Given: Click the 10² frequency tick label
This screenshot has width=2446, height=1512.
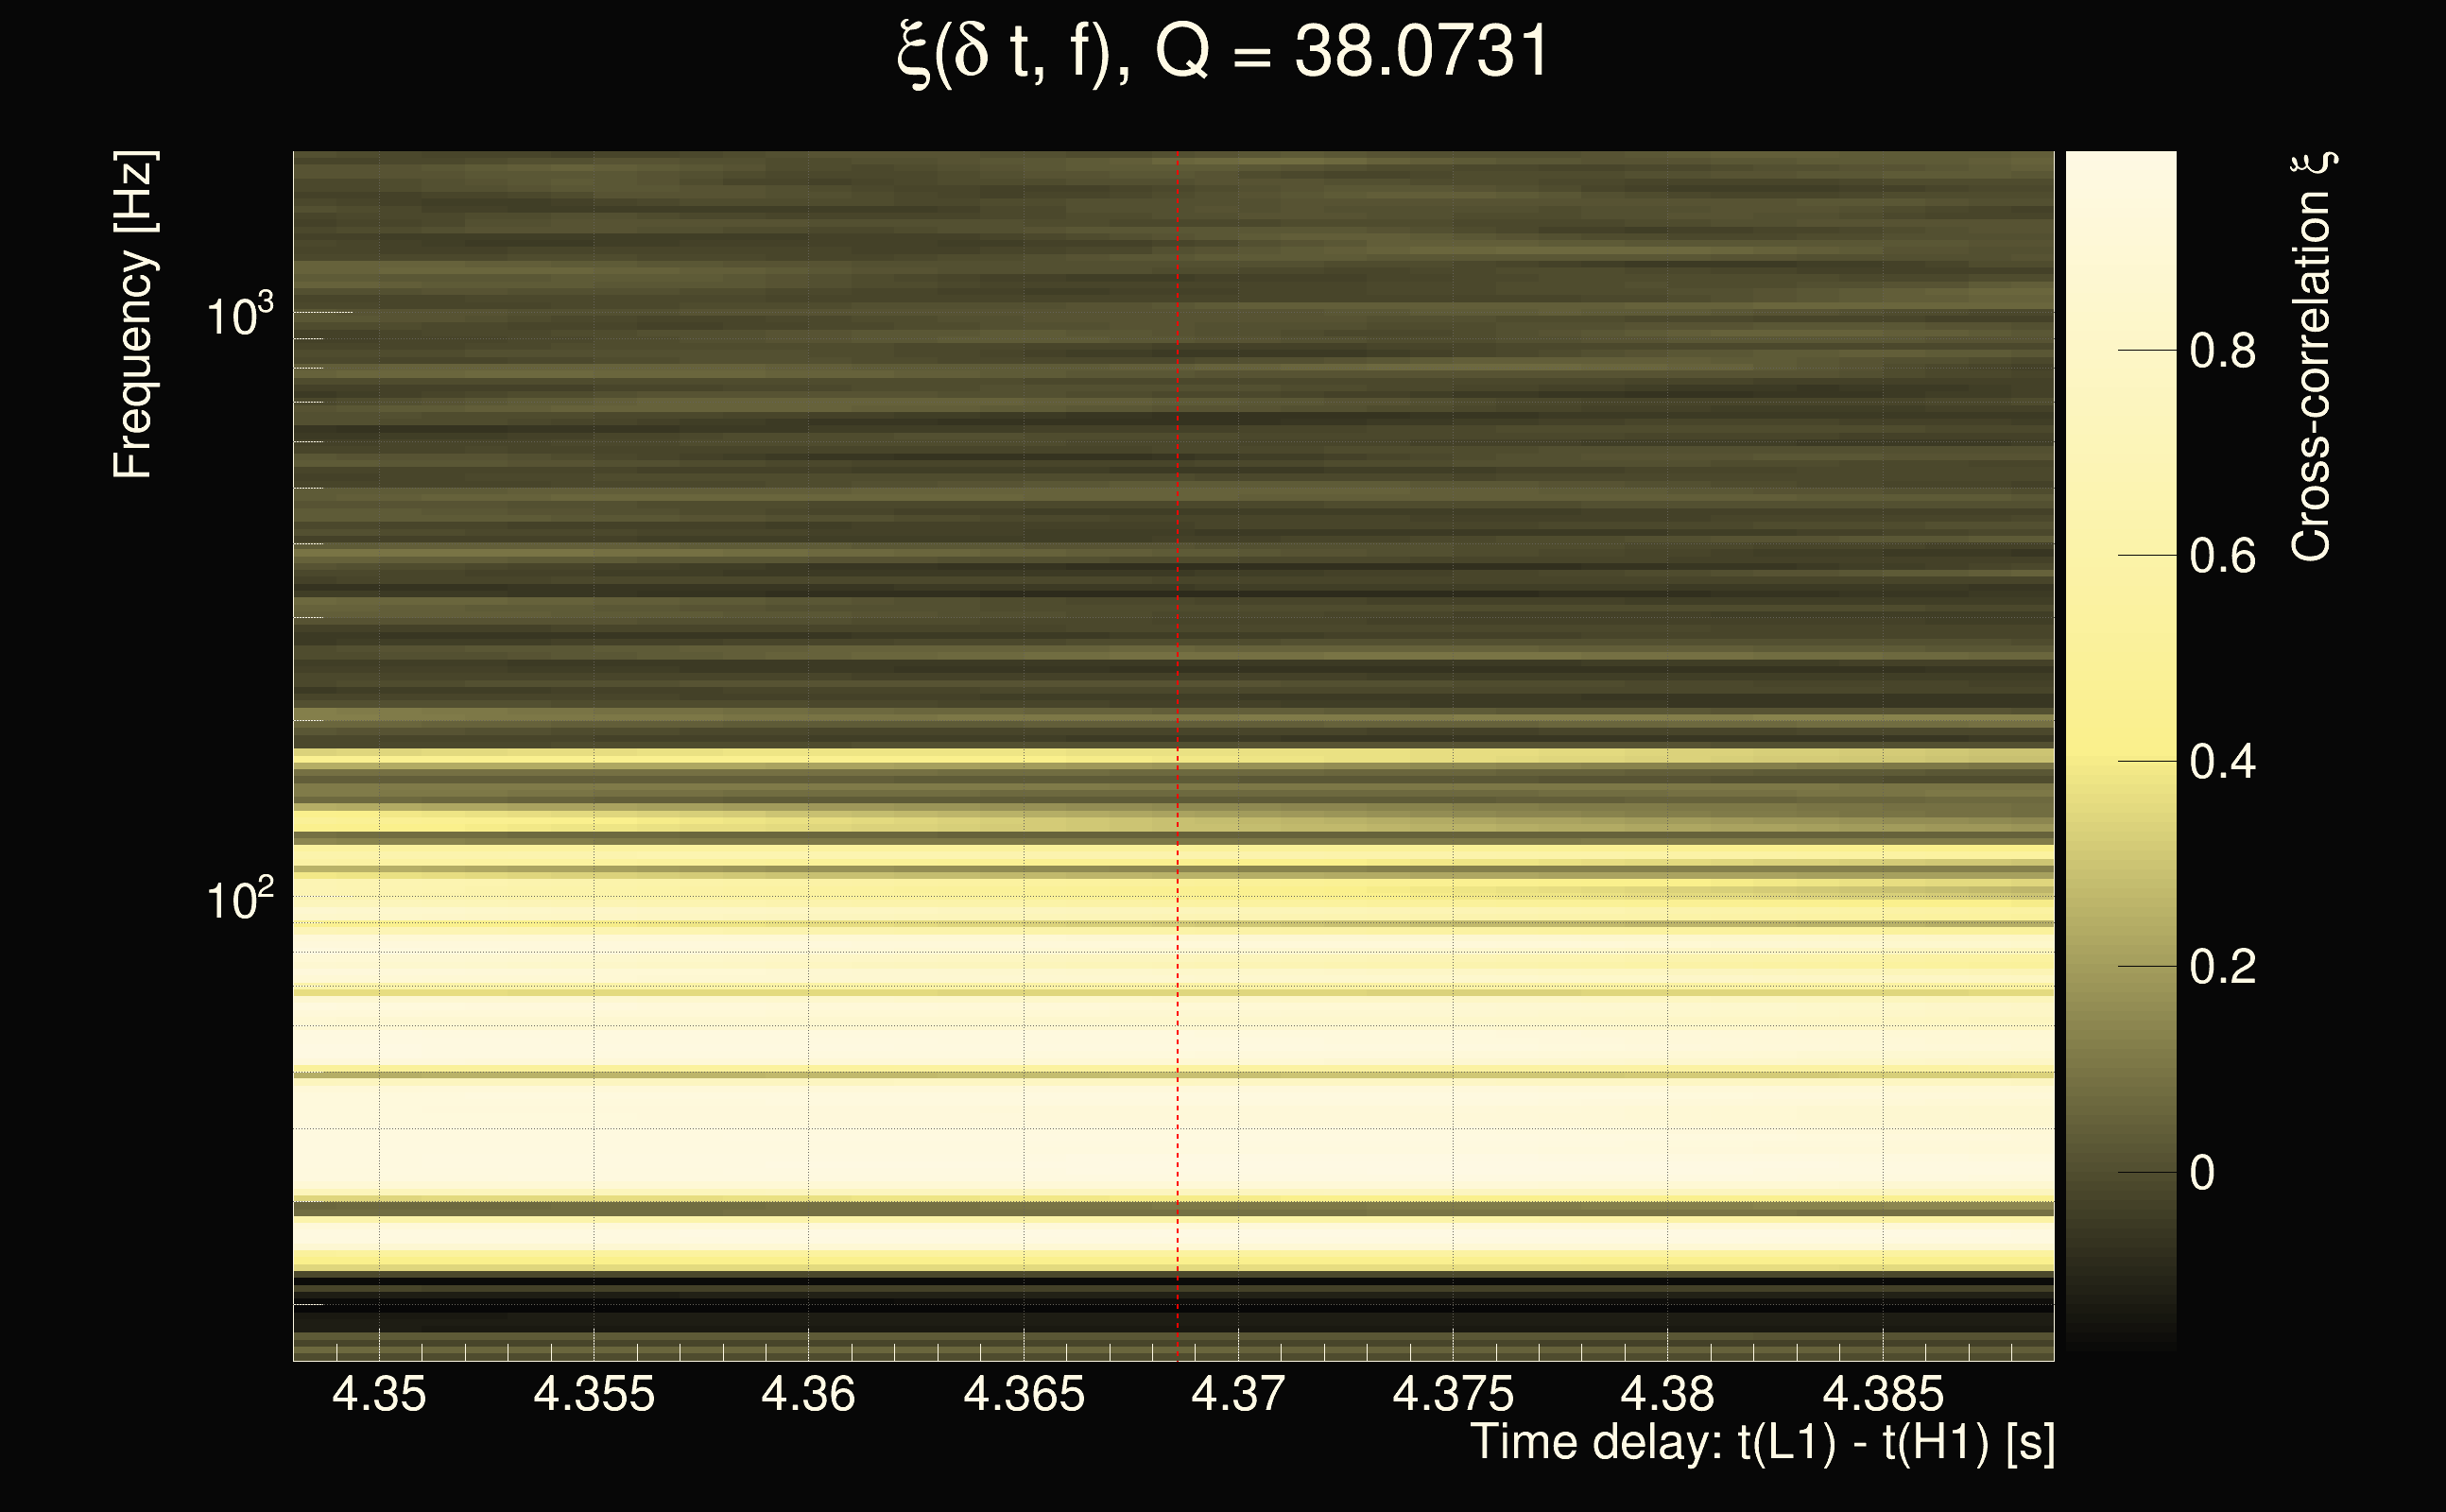Looking at the screenshot, I should (239, 900).
